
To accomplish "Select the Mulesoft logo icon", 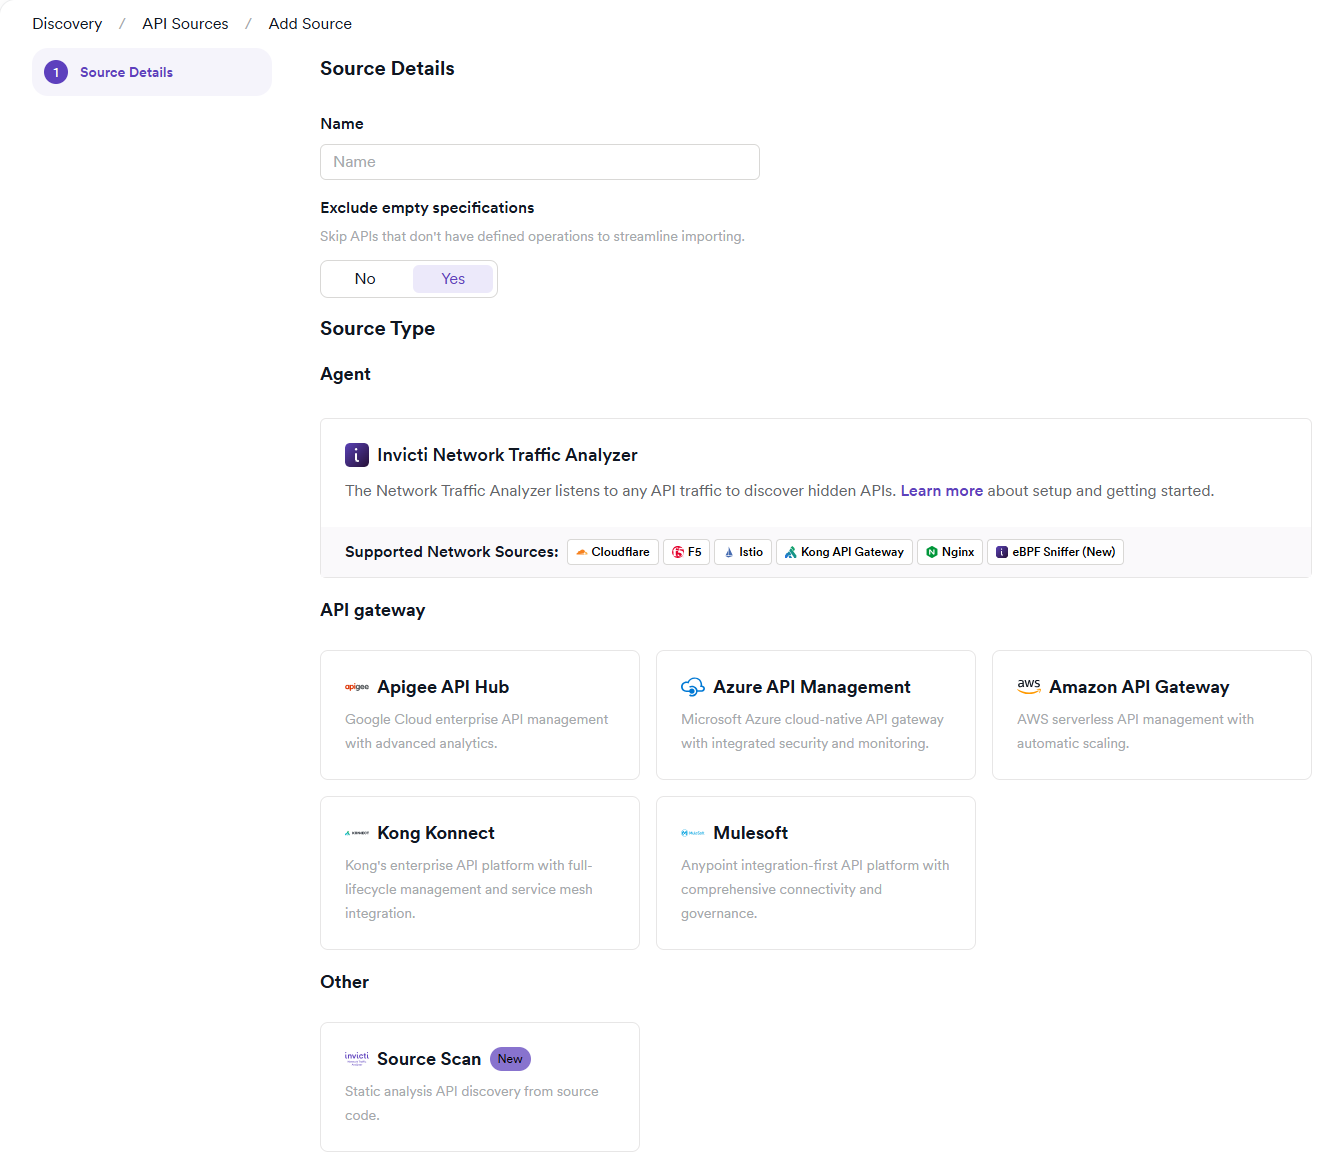I will 693,833.
